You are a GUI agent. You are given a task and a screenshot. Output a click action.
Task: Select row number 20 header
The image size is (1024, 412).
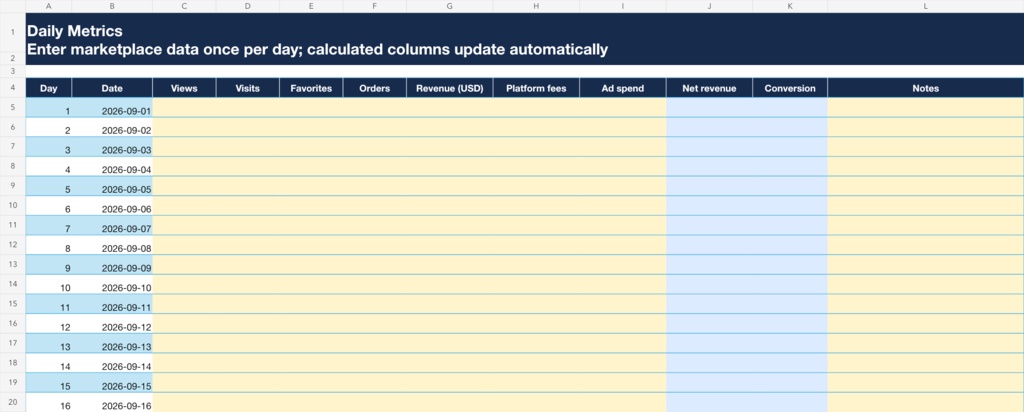tap(13, 402)
